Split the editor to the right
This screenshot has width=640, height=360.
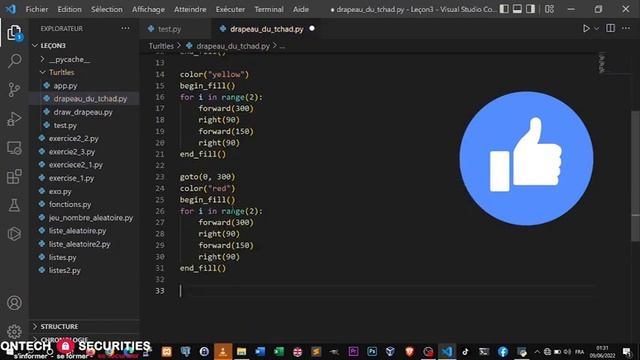(x=611, y=28)
